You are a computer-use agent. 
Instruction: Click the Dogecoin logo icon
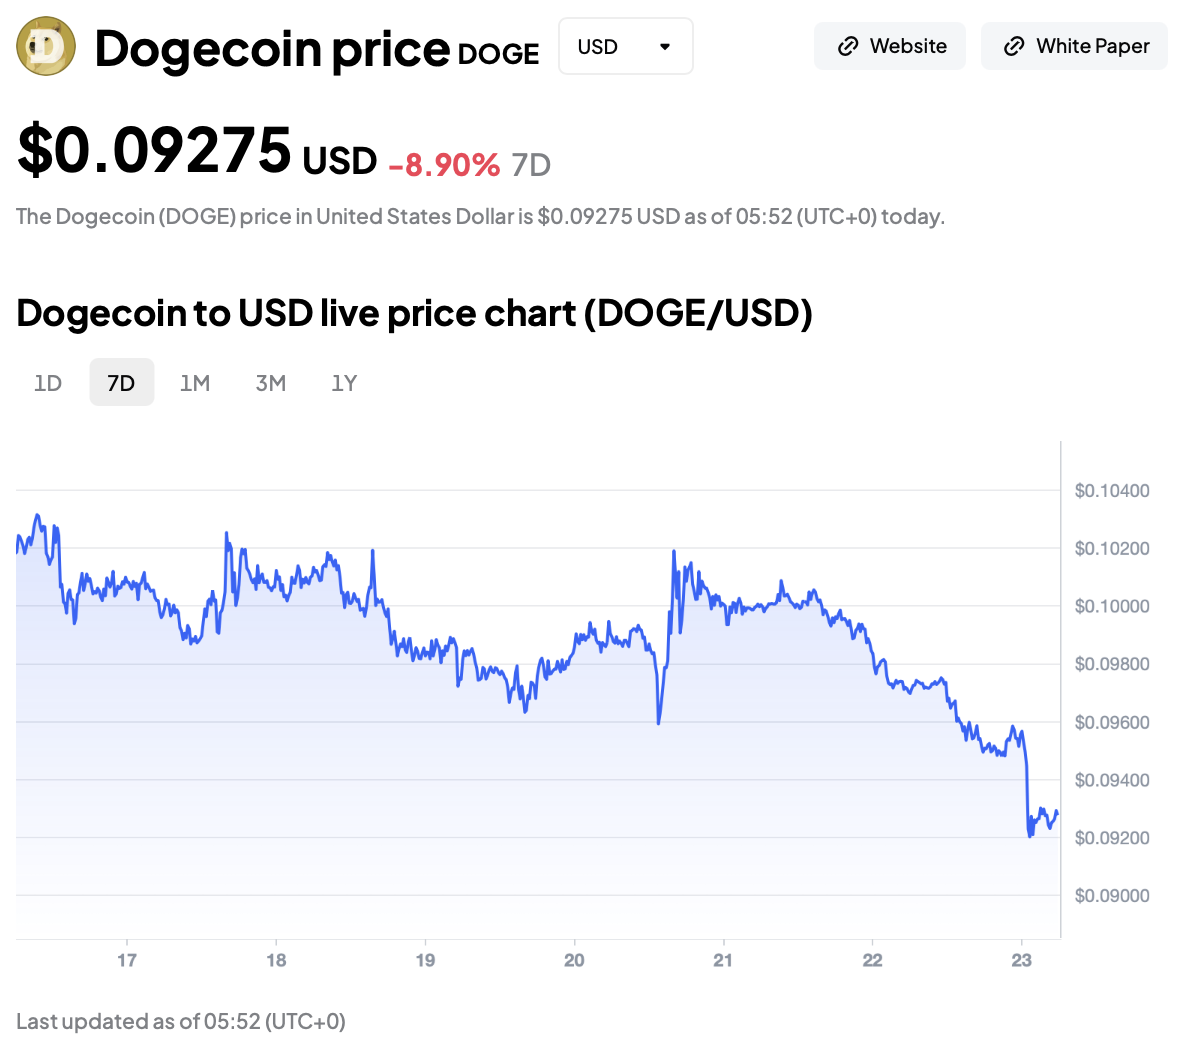point(46,46)
